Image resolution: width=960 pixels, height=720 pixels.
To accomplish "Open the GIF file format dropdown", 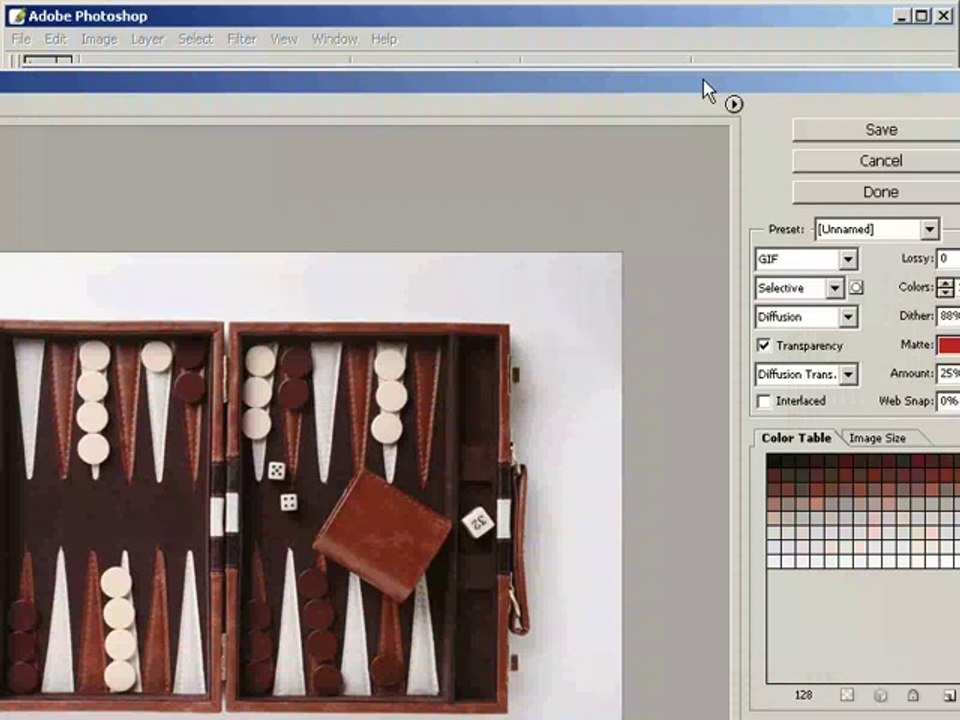I will 848,259.
